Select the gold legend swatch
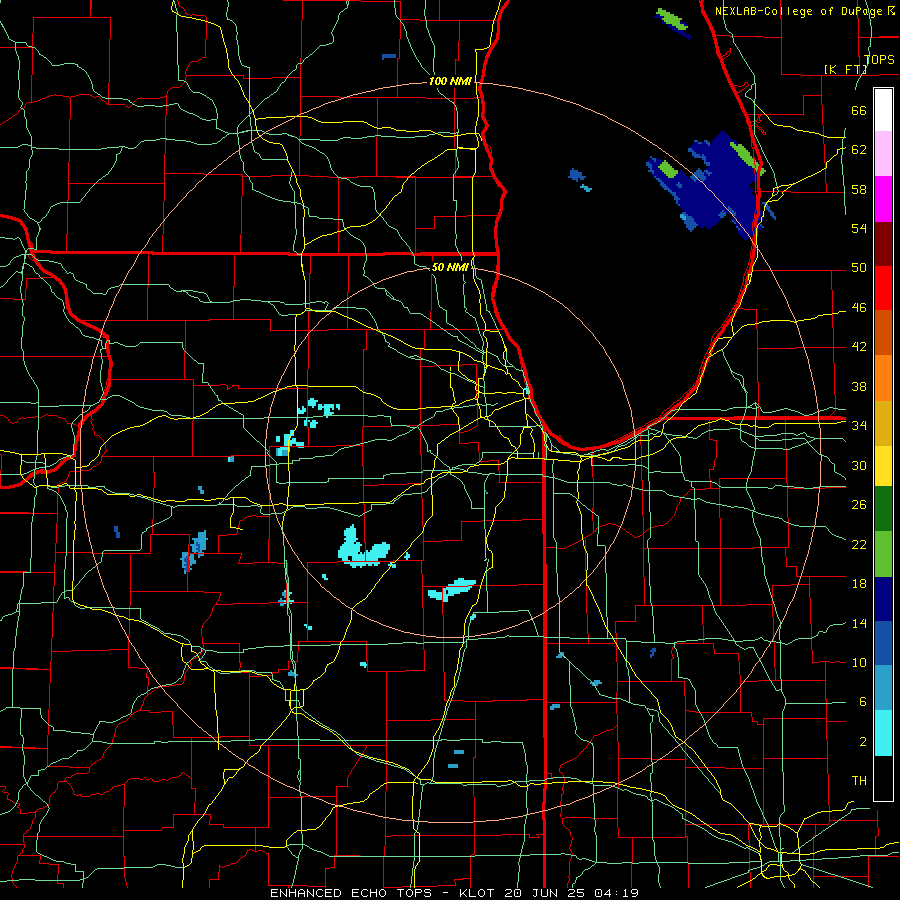Image resolution: width=900 pixels, height=900 pixels. [x=883, y=423]
